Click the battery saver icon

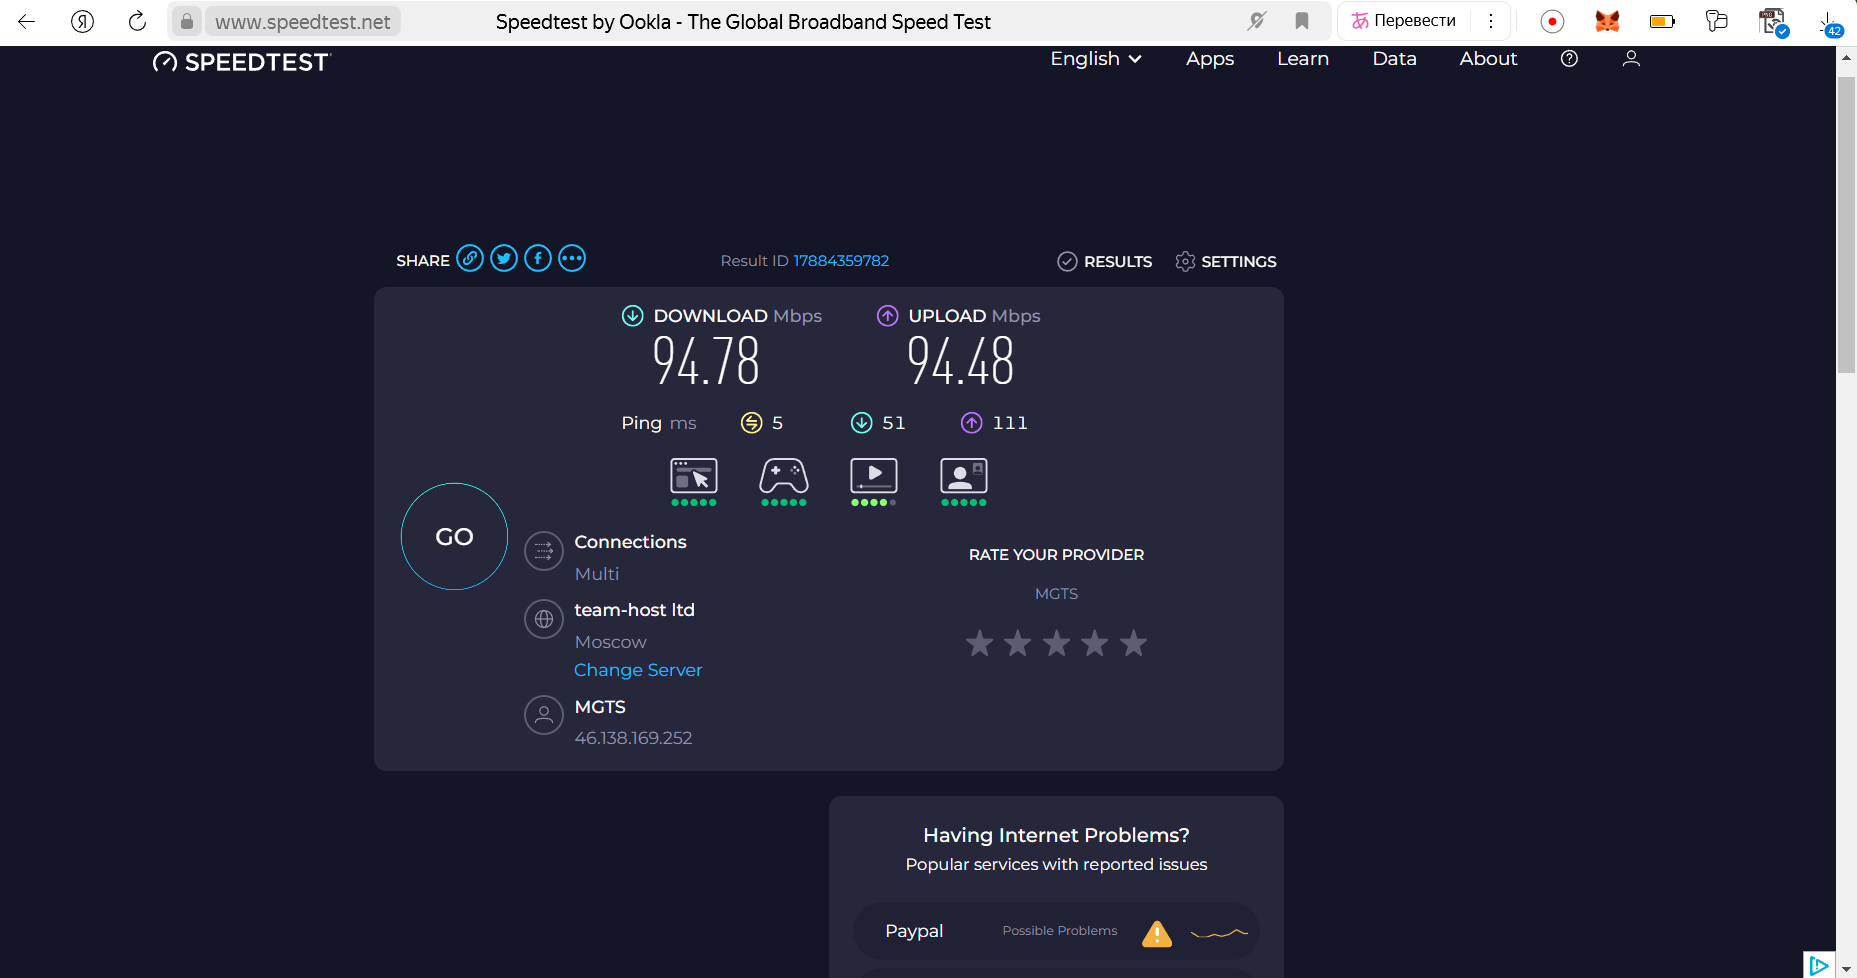[1662, 21]
